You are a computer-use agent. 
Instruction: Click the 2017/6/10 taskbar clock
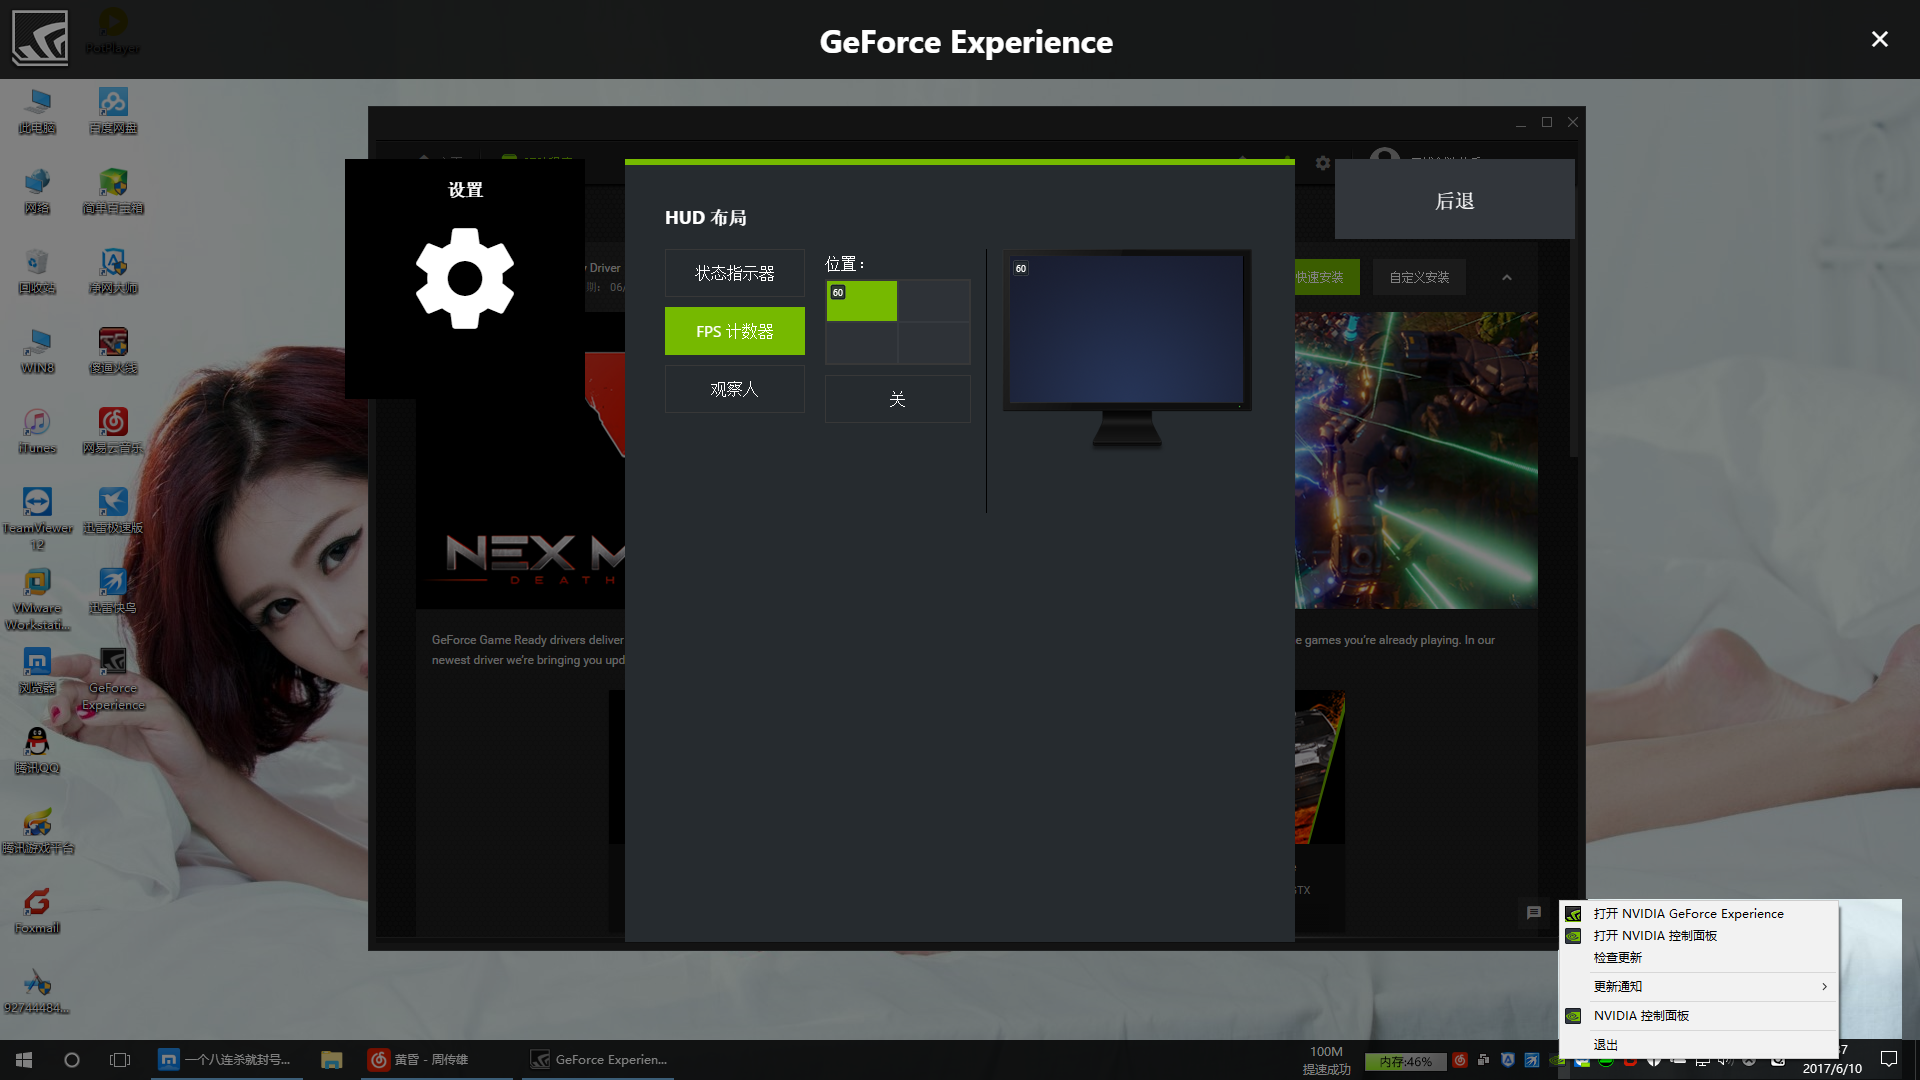1832,1068
